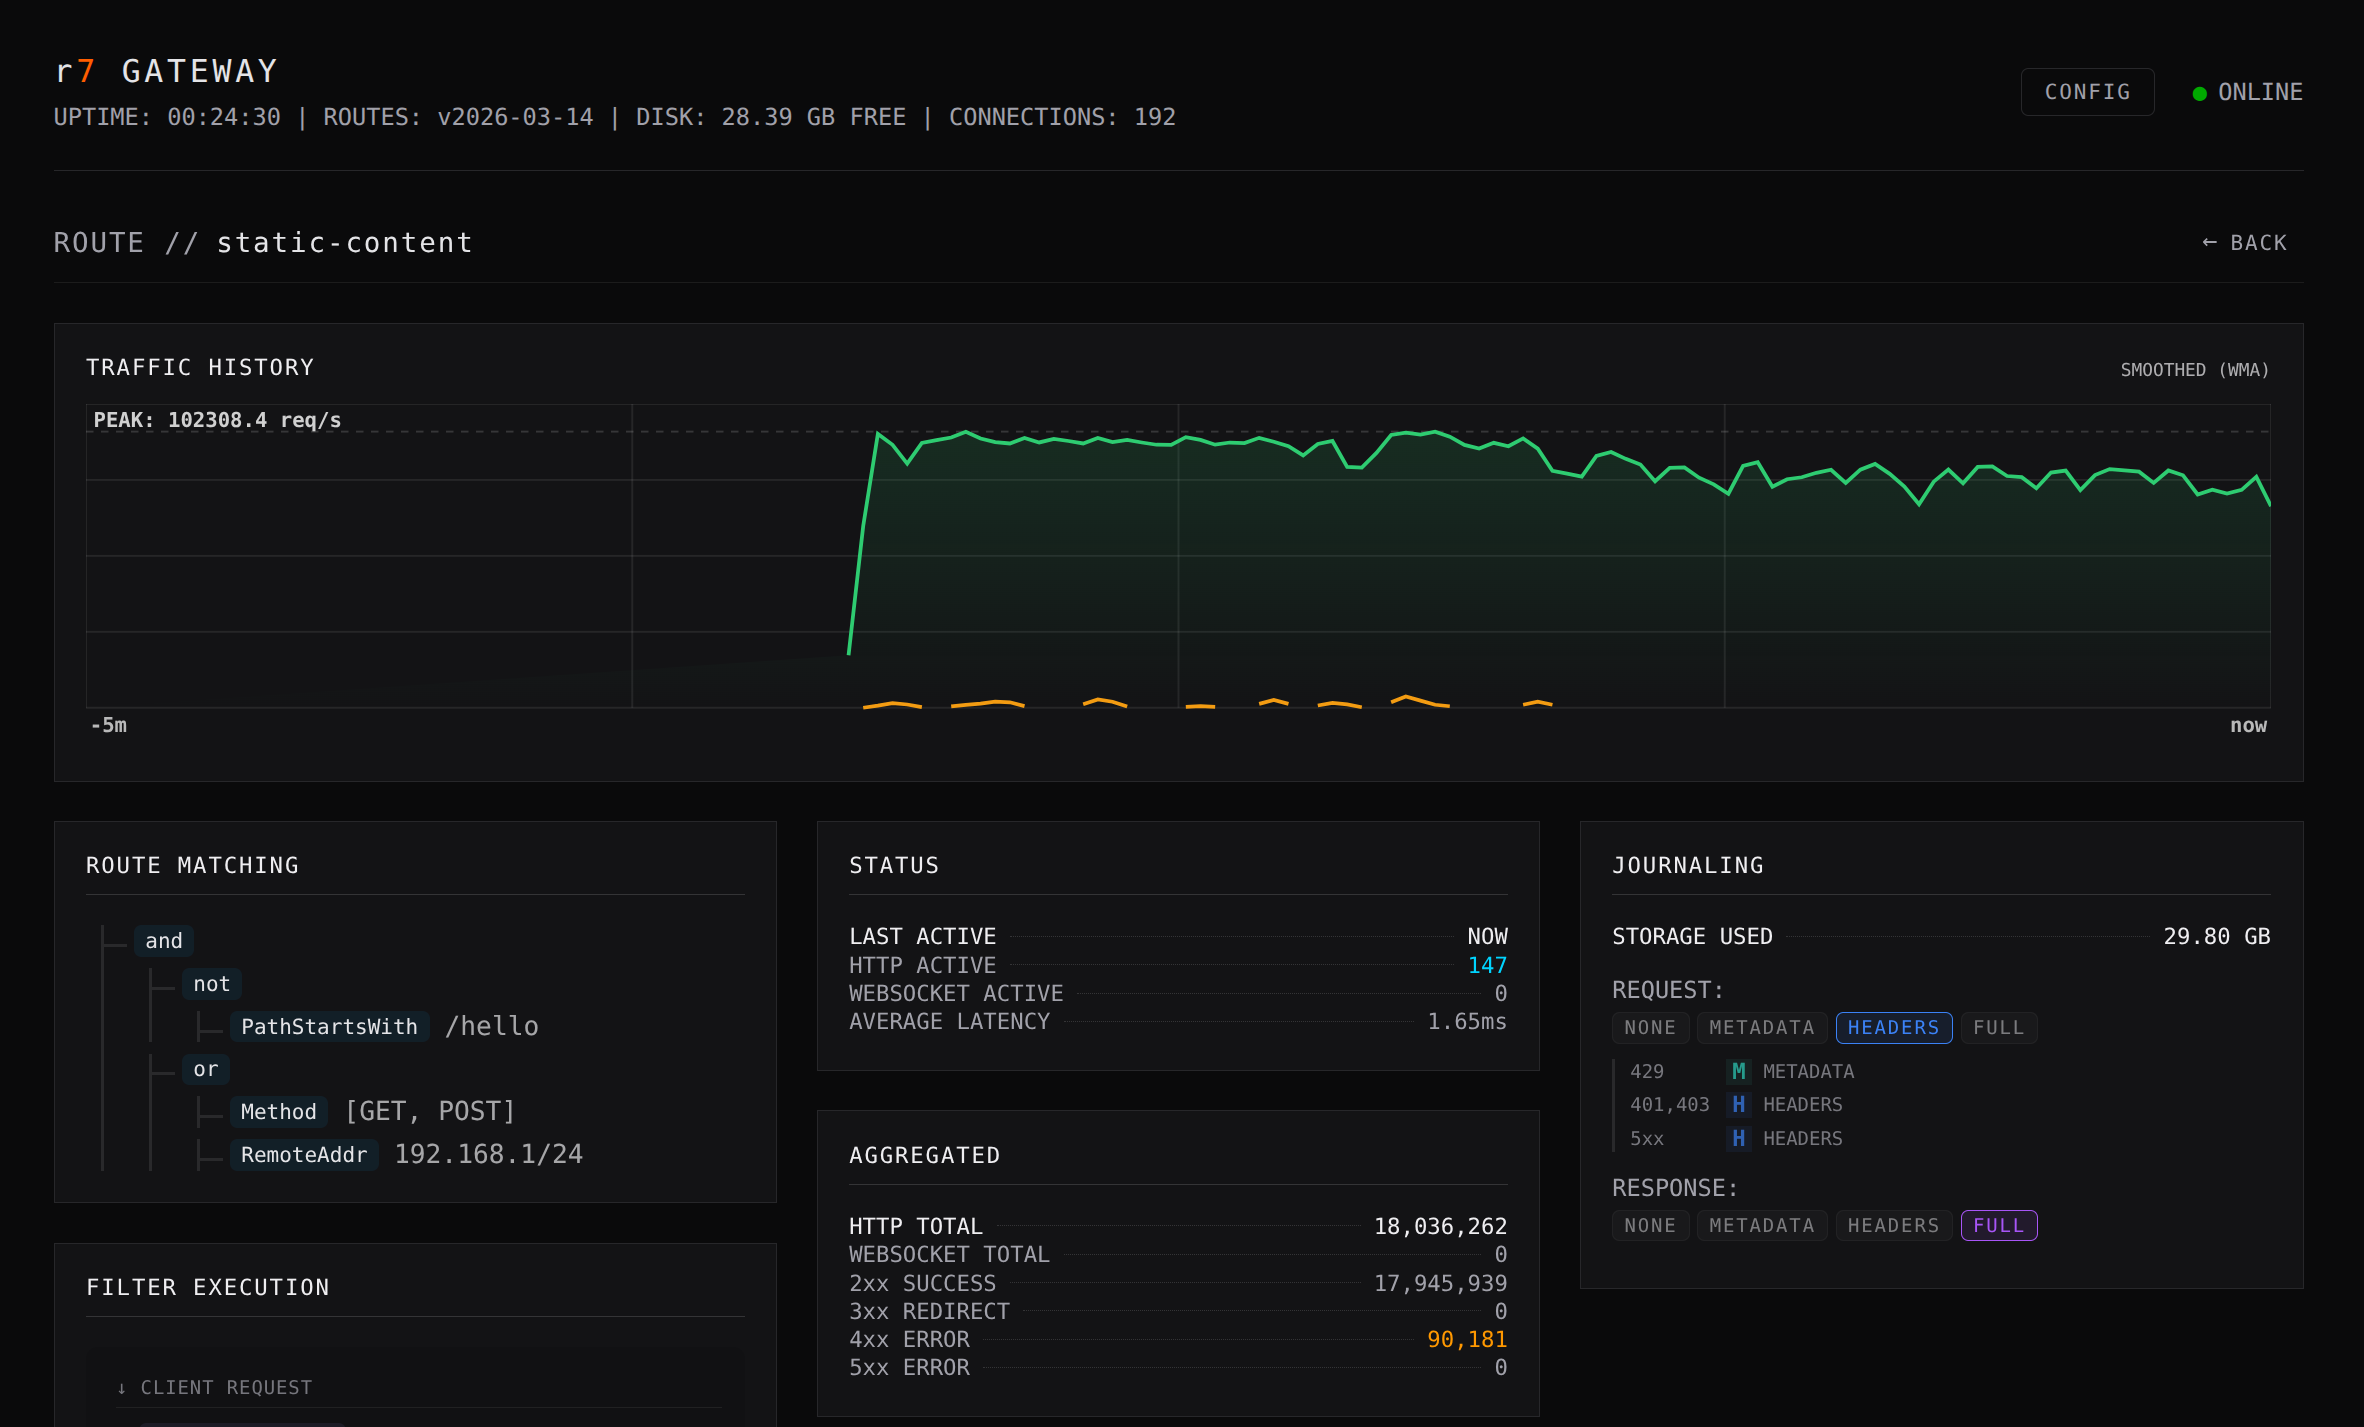Go back with the BACK link
This screenshot has width=2364, height=1427.
coord(2244,243)
